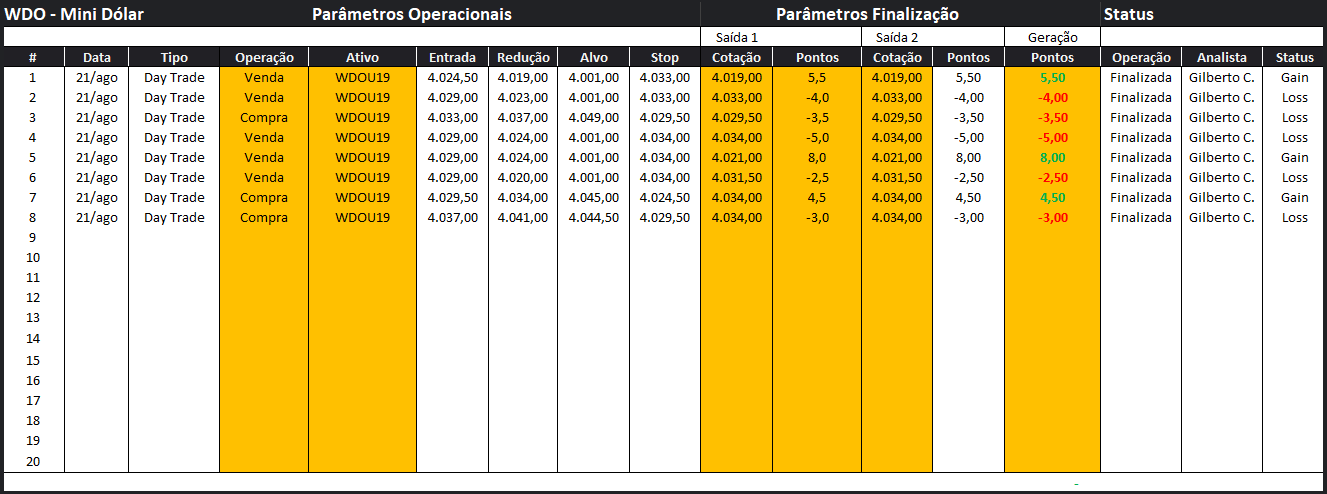Select the WDO - Mini Dólar title cell

coord(74,14)
